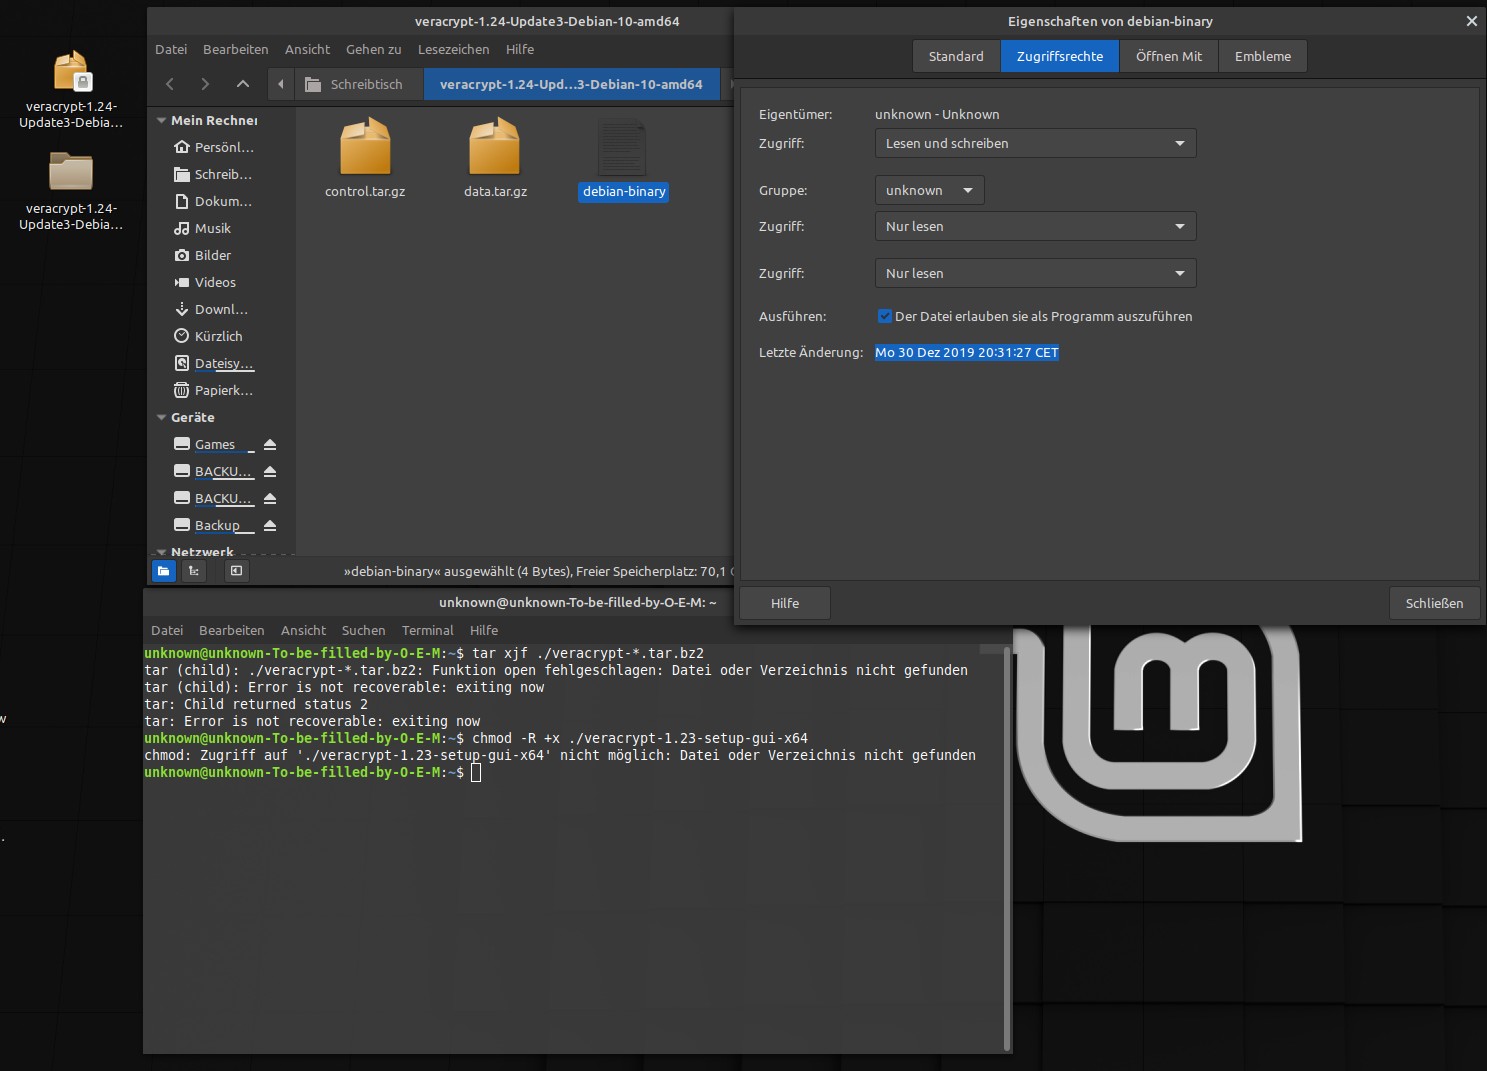This screenshot has height=1071, width=1487.
Task: Open file manager Datei menu
Action: click(x=171, y=49)
